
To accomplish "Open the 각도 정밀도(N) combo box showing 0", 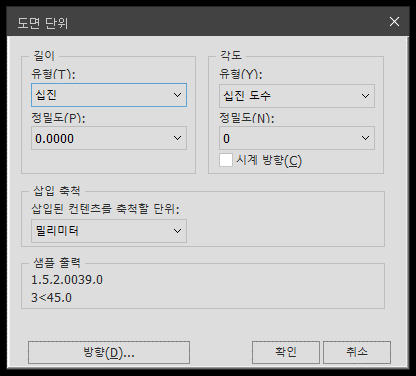I will 297,138.
